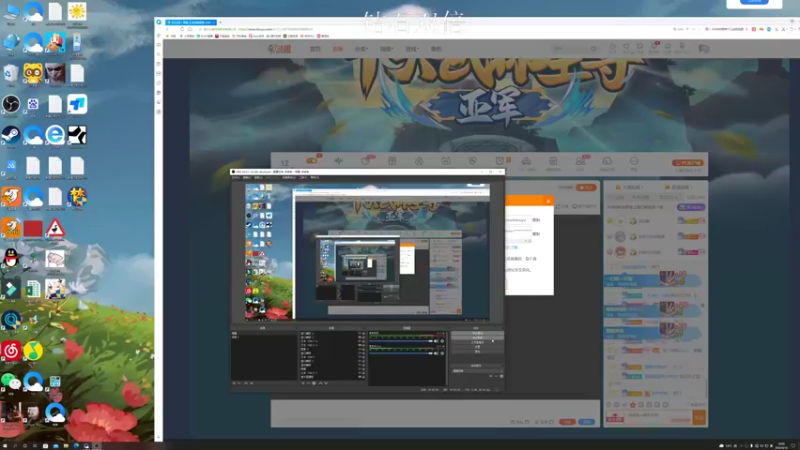The image size is (800, 450).
Task: Select the Recycle Bin desktop icon
Action: point(11,74)
